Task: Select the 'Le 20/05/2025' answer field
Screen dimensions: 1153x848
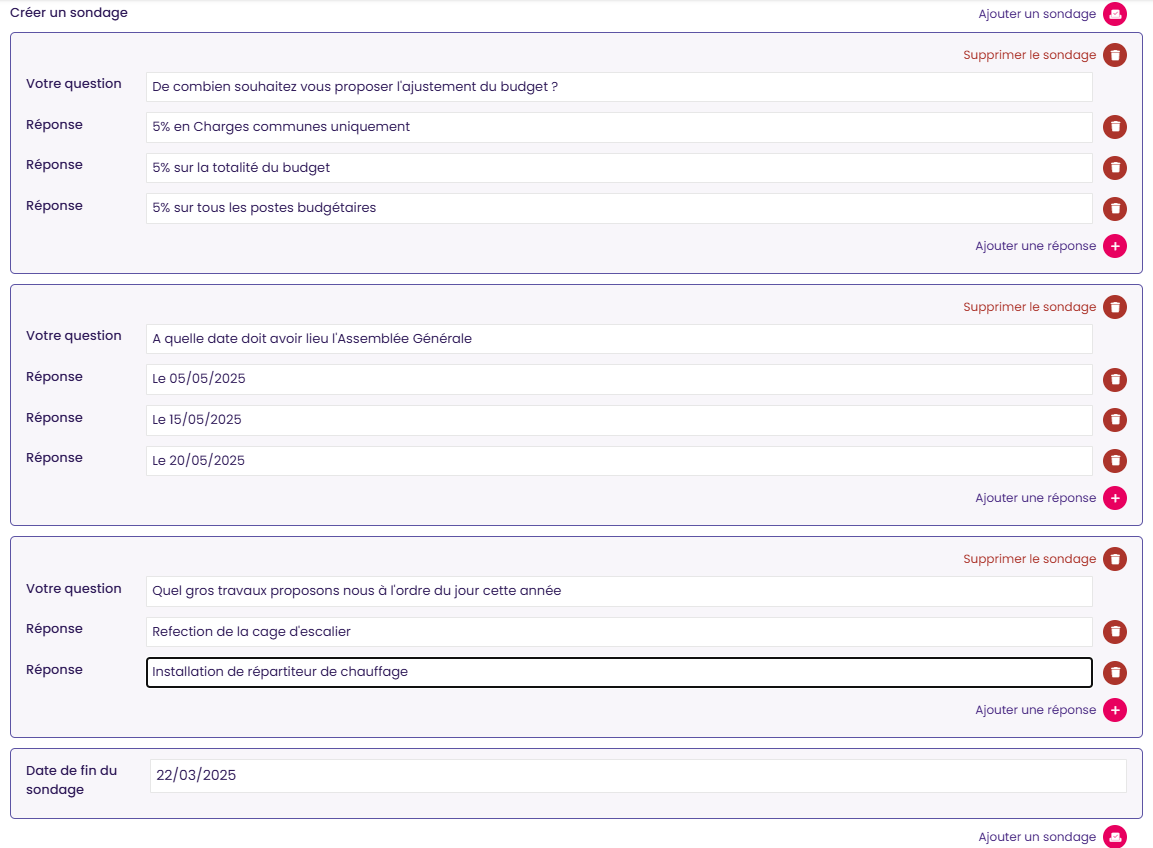Action: (619, 460)
